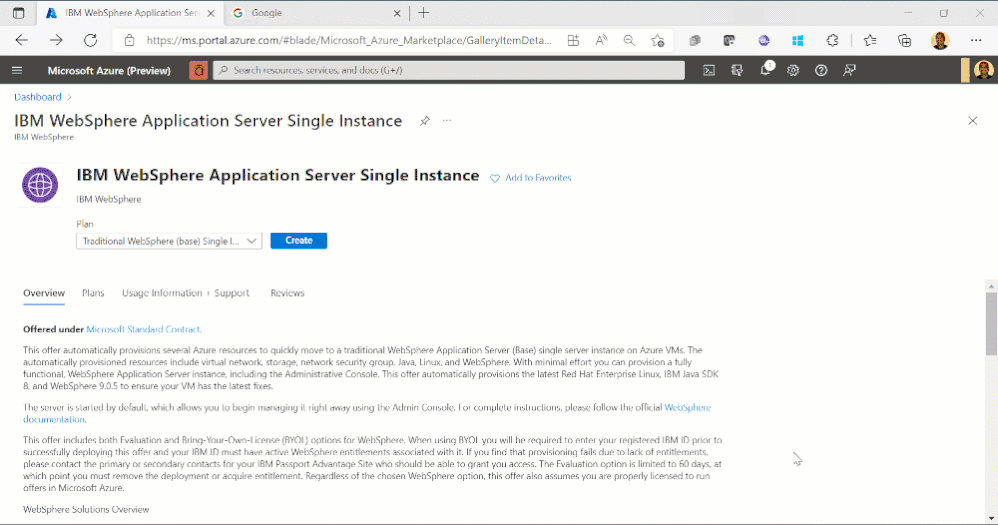Click the Read aloud icon
998x525 pixels.
point(601,40)
